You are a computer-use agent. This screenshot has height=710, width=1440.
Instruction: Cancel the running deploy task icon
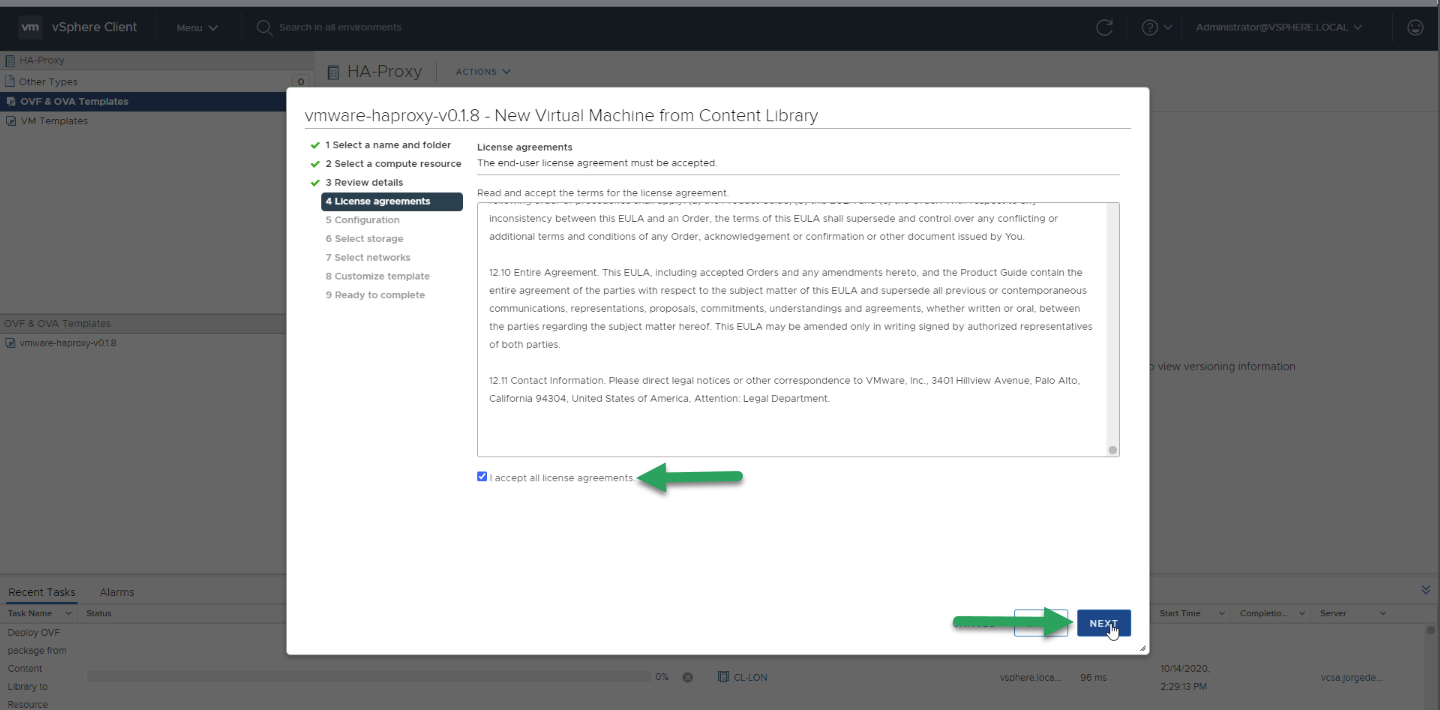[688, 677]
